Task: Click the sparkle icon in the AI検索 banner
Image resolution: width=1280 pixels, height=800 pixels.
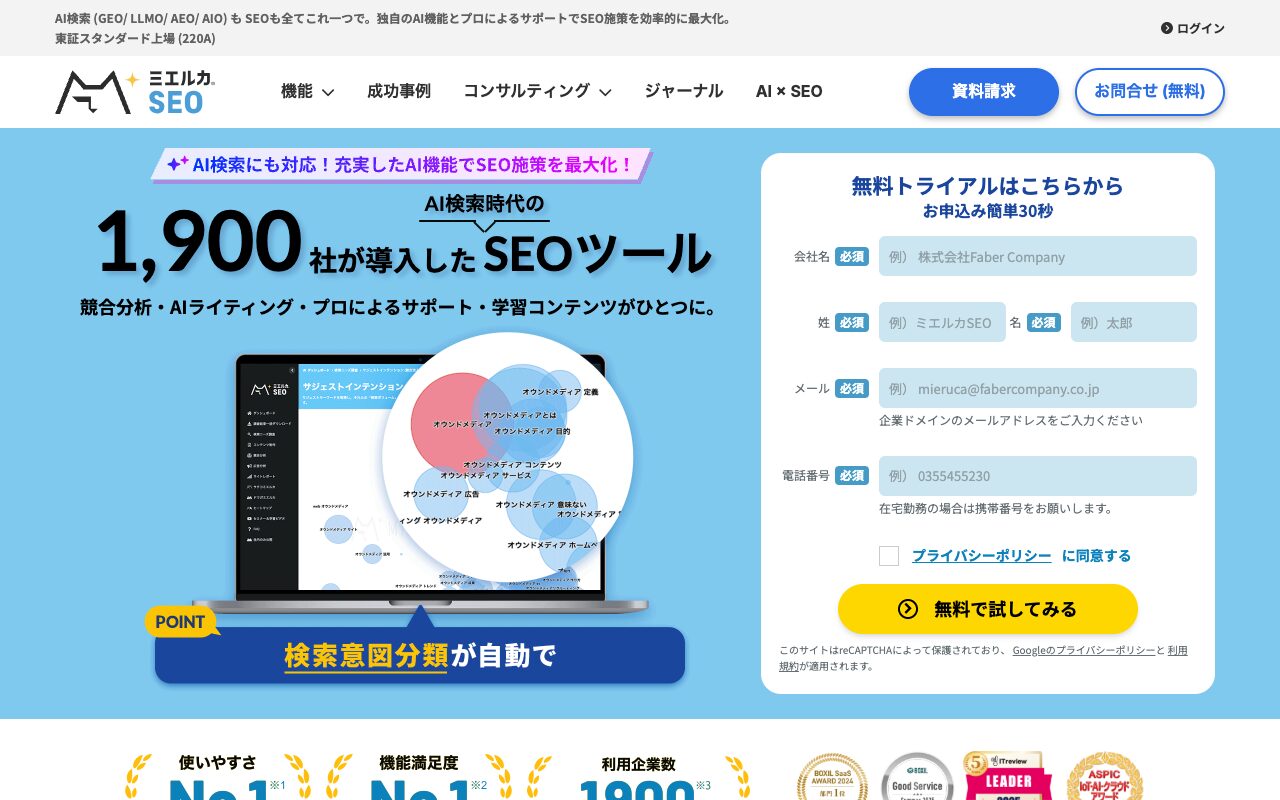Action: [x=177, y=164]
